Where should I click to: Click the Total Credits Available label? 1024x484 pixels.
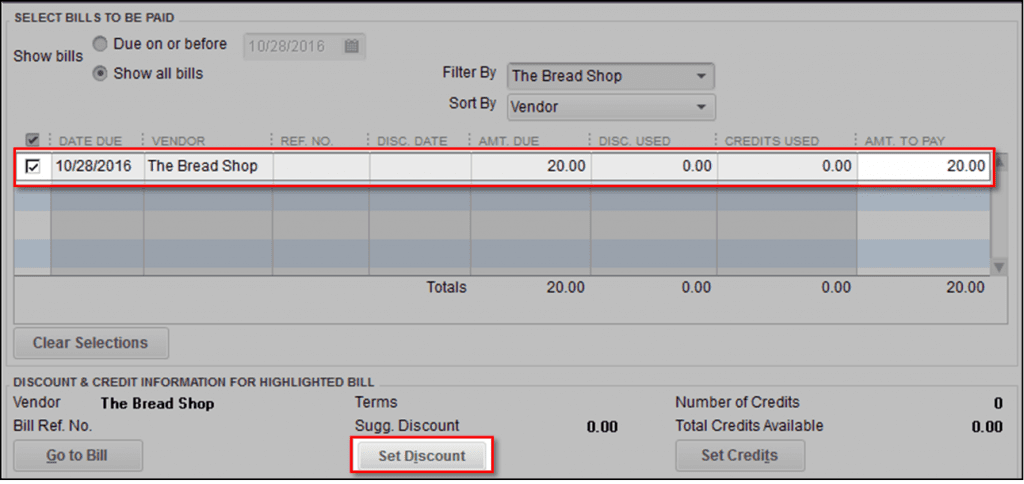pyautogui.click(x=749, y=426)
